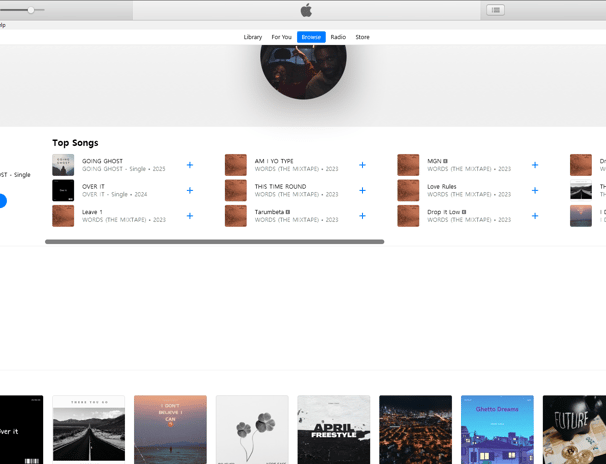Open the Love Rules song title
Image resolution: width=606 pixels, height=464 pixels.
coord(442,187)
